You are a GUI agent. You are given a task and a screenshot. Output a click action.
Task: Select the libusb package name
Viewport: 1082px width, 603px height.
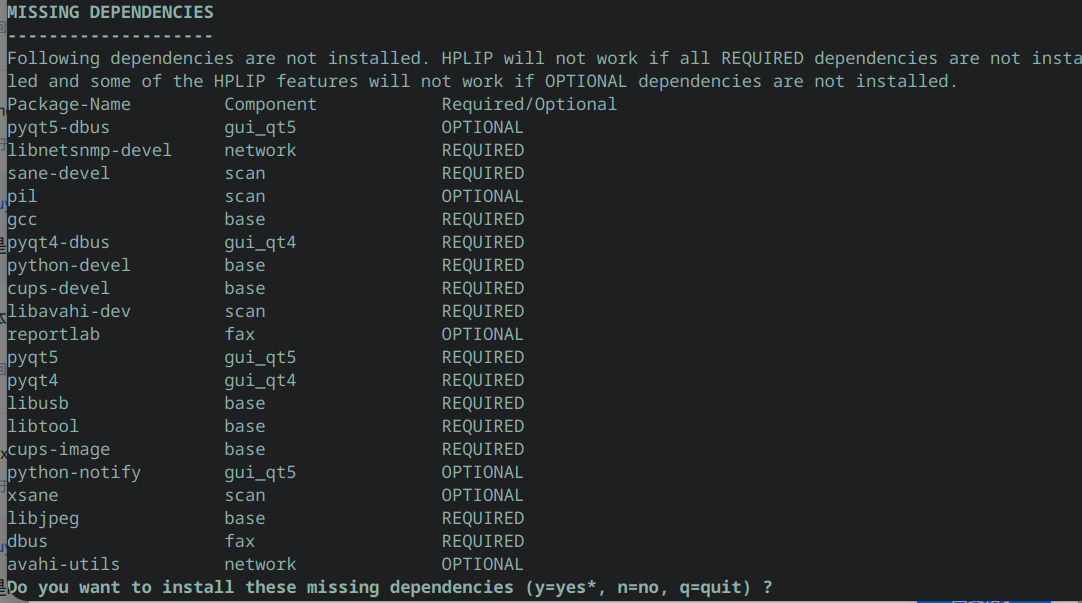(x=38, y=403)
